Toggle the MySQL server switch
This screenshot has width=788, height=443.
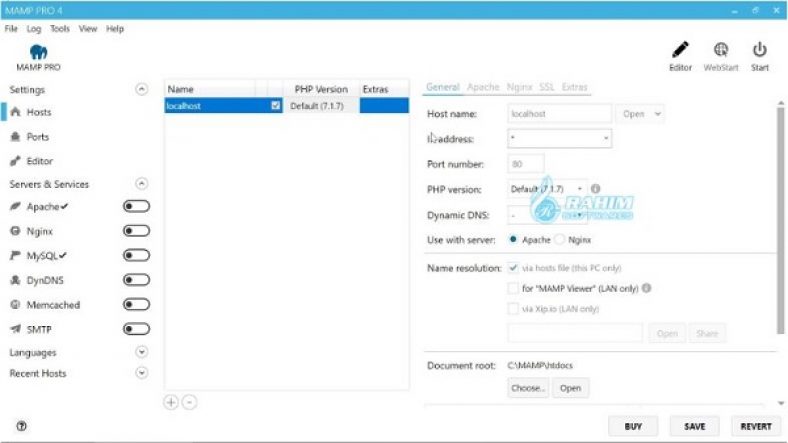136,255
